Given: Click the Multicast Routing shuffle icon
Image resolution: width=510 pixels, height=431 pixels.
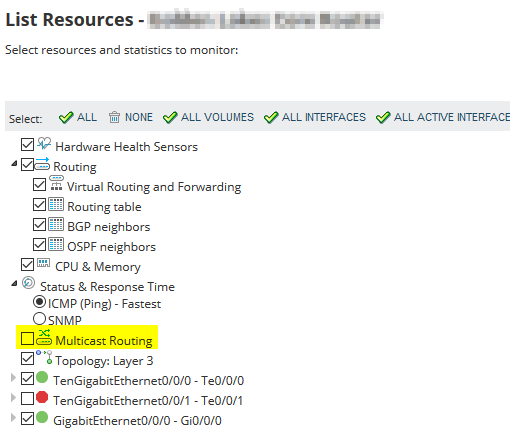Looking at the screenshot, I should [x=44, y=337].
